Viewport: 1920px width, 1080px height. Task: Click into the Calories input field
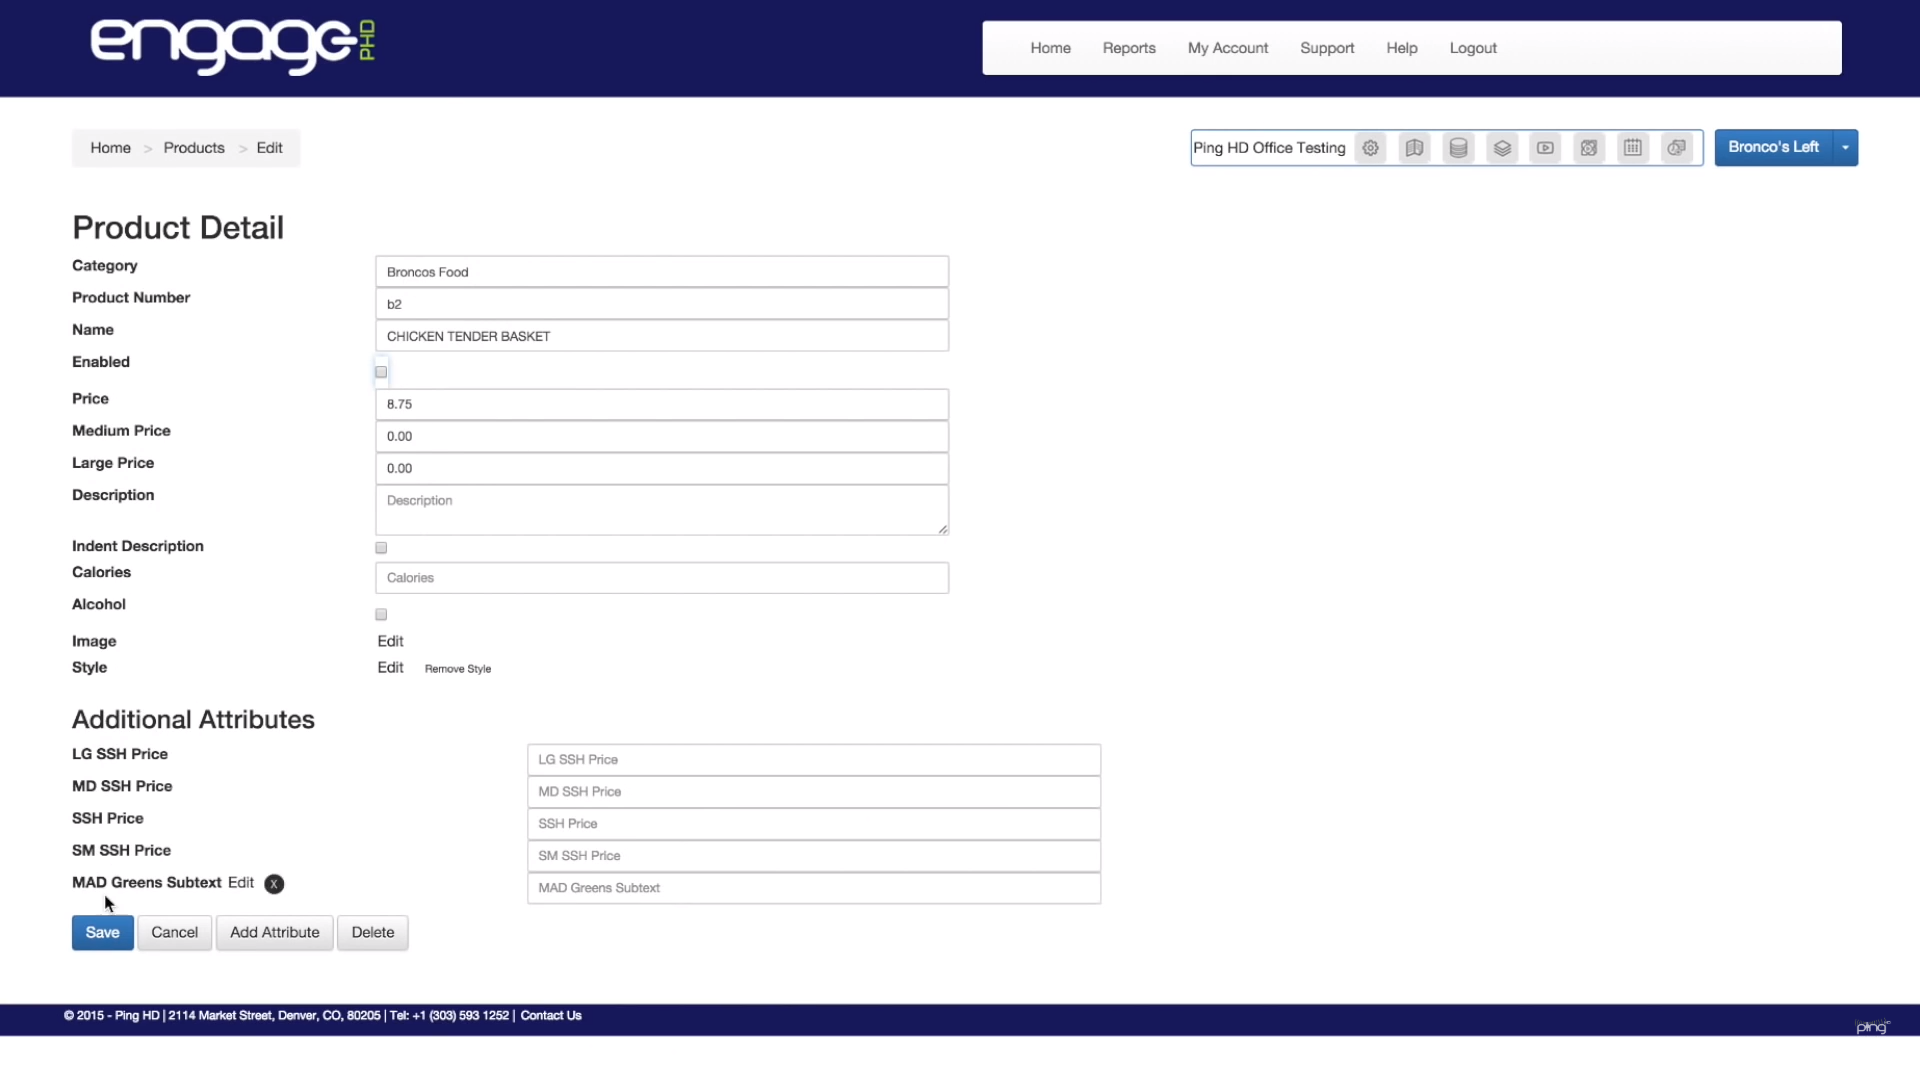click(661, 578)
